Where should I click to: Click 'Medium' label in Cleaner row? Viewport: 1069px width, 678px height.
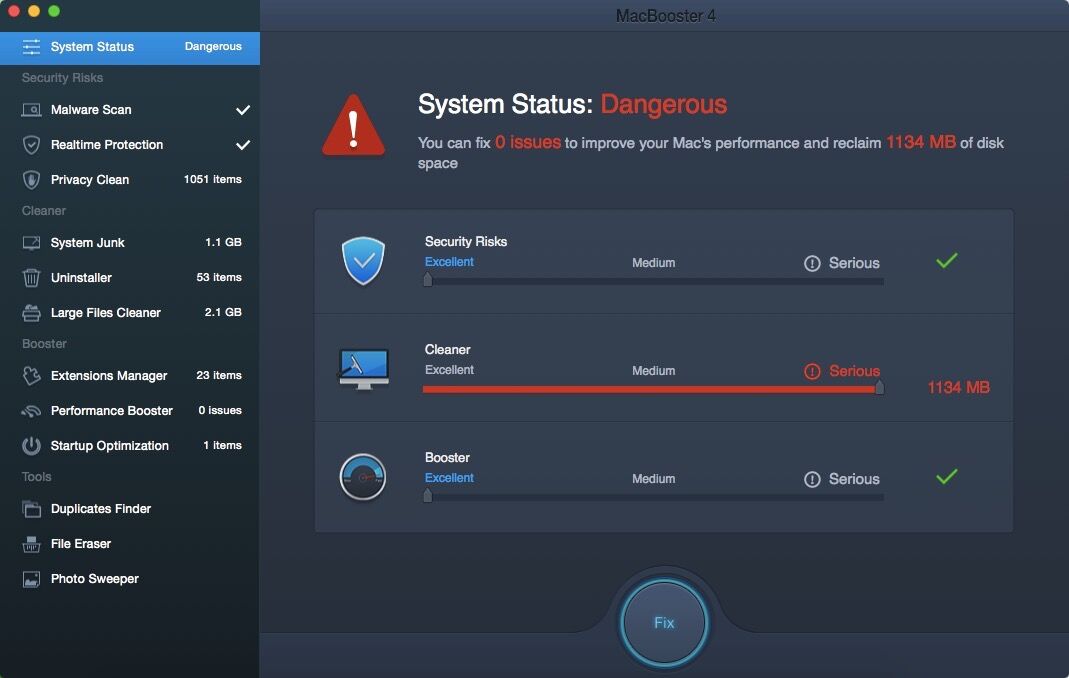click(x=653, y=371)
